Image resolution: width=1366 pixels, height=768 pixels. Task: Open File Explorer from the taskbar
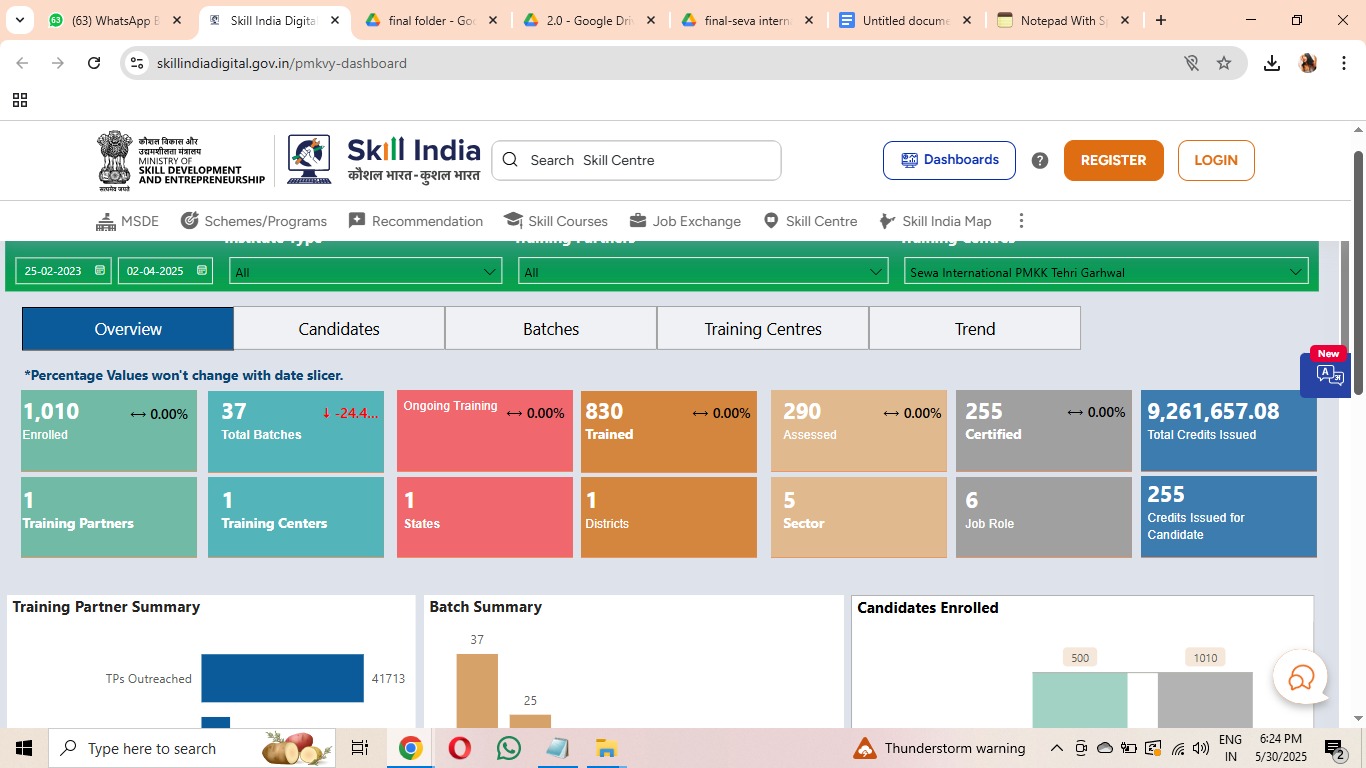(x=606, y=748)
